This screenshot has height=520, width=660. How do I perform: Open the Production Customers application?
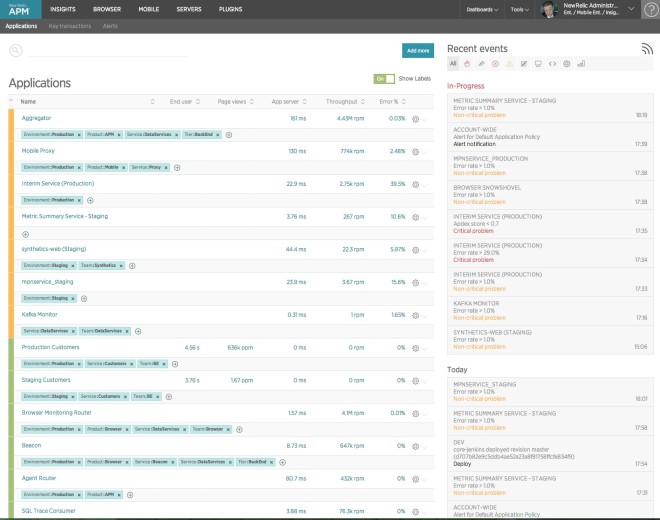(x=51, y=347)
